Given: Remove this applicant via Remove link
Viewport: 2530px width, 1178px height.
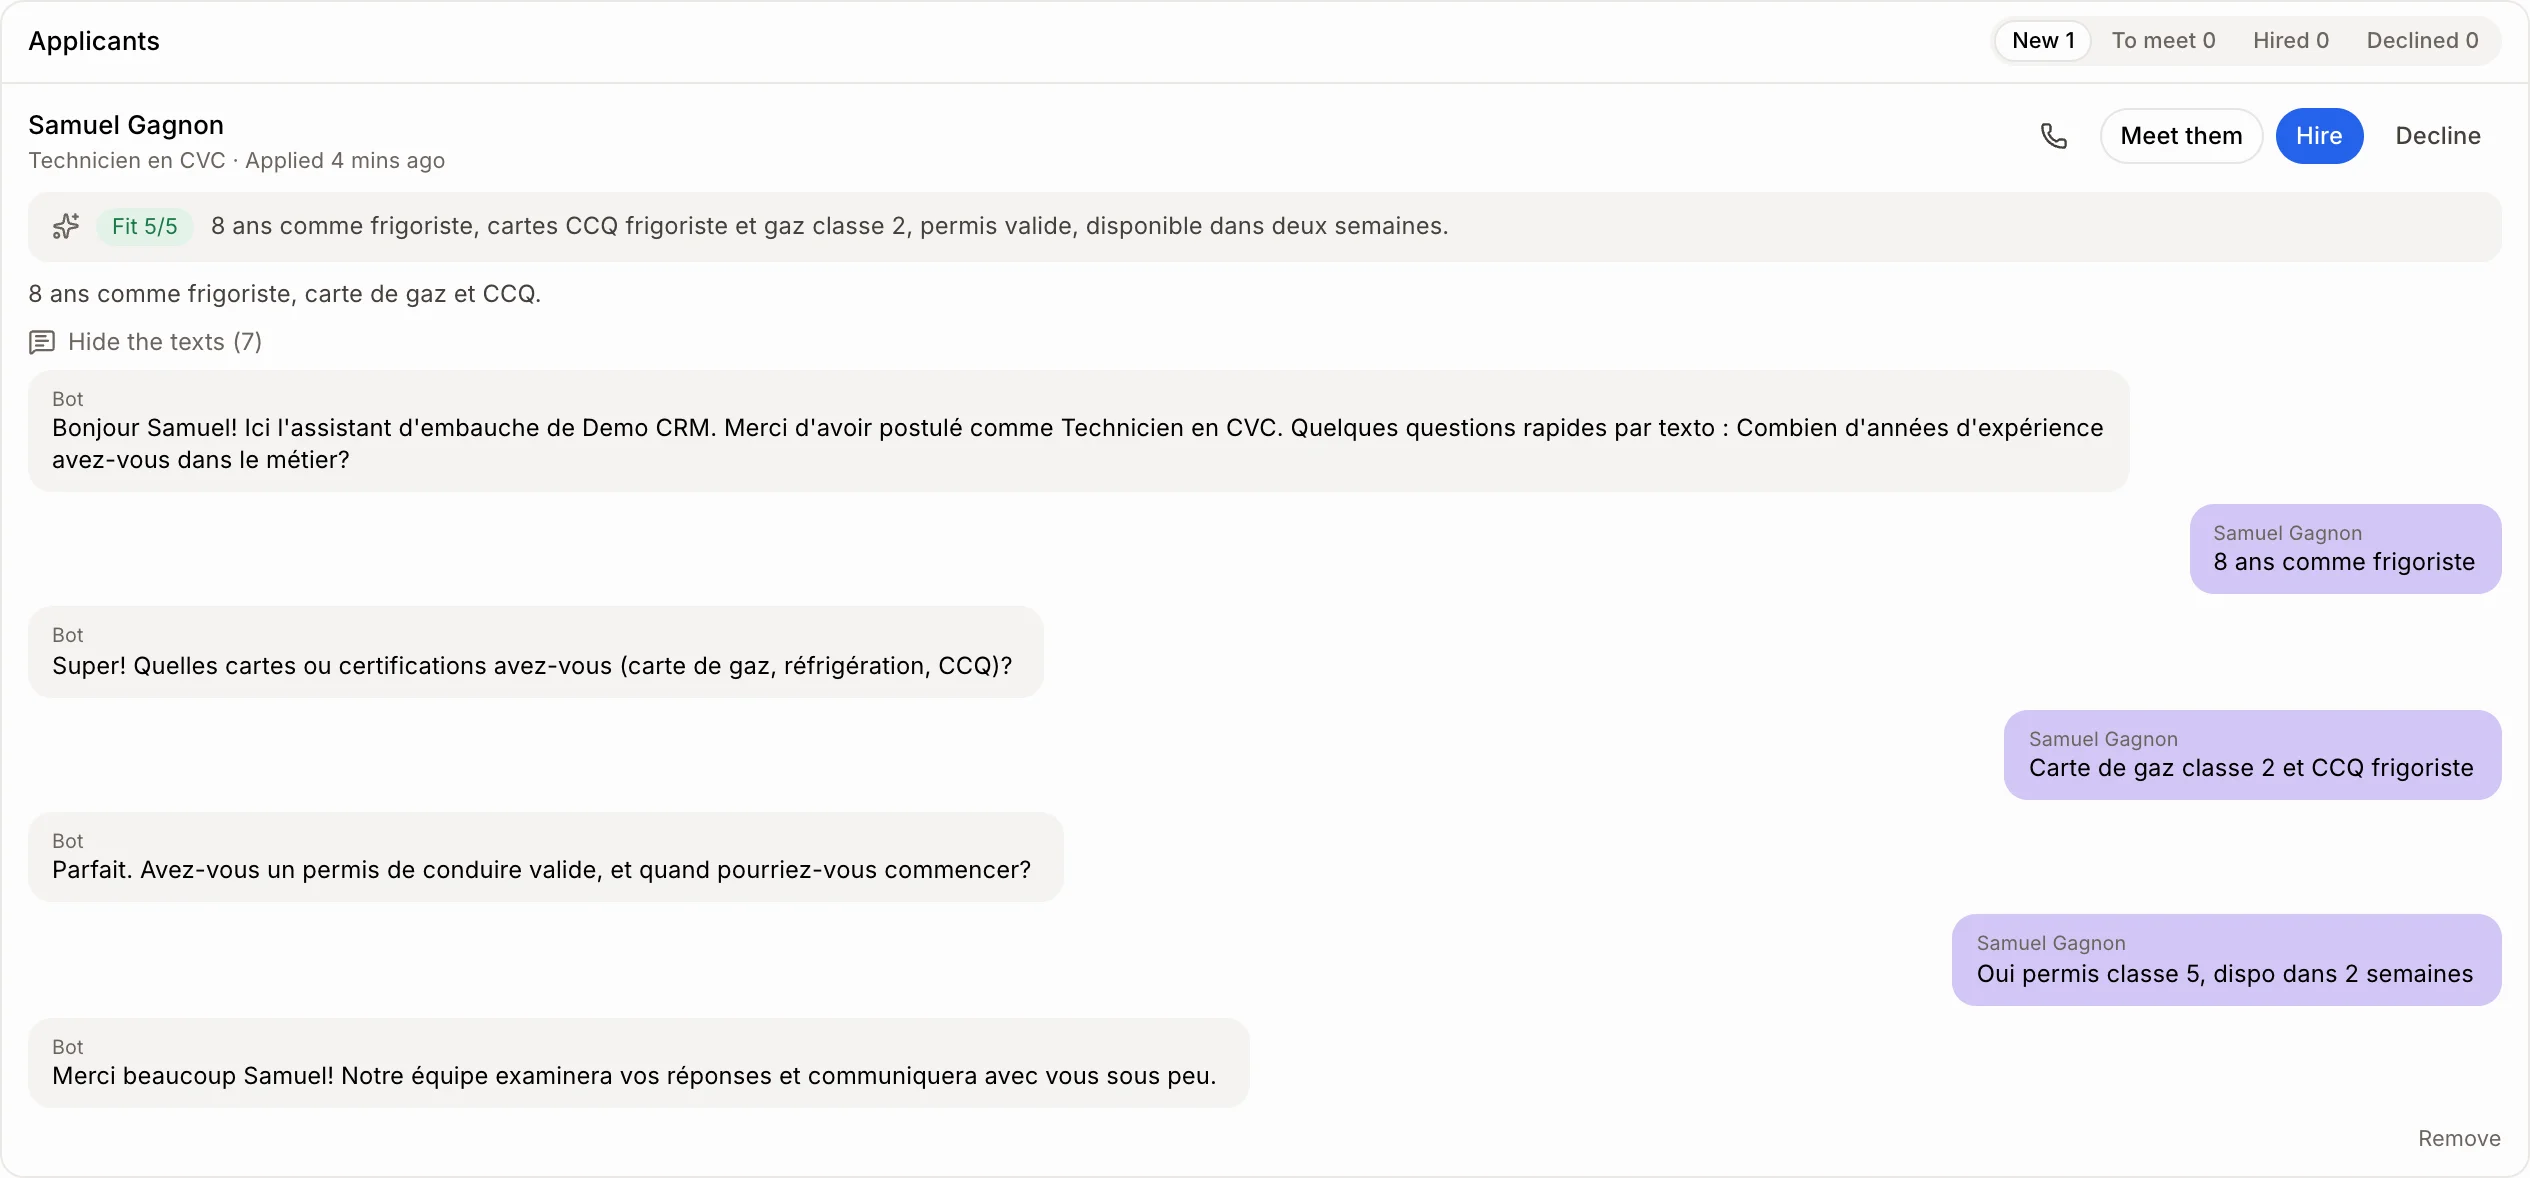Looking at the screenshot, I should tap(2459, 1138).
